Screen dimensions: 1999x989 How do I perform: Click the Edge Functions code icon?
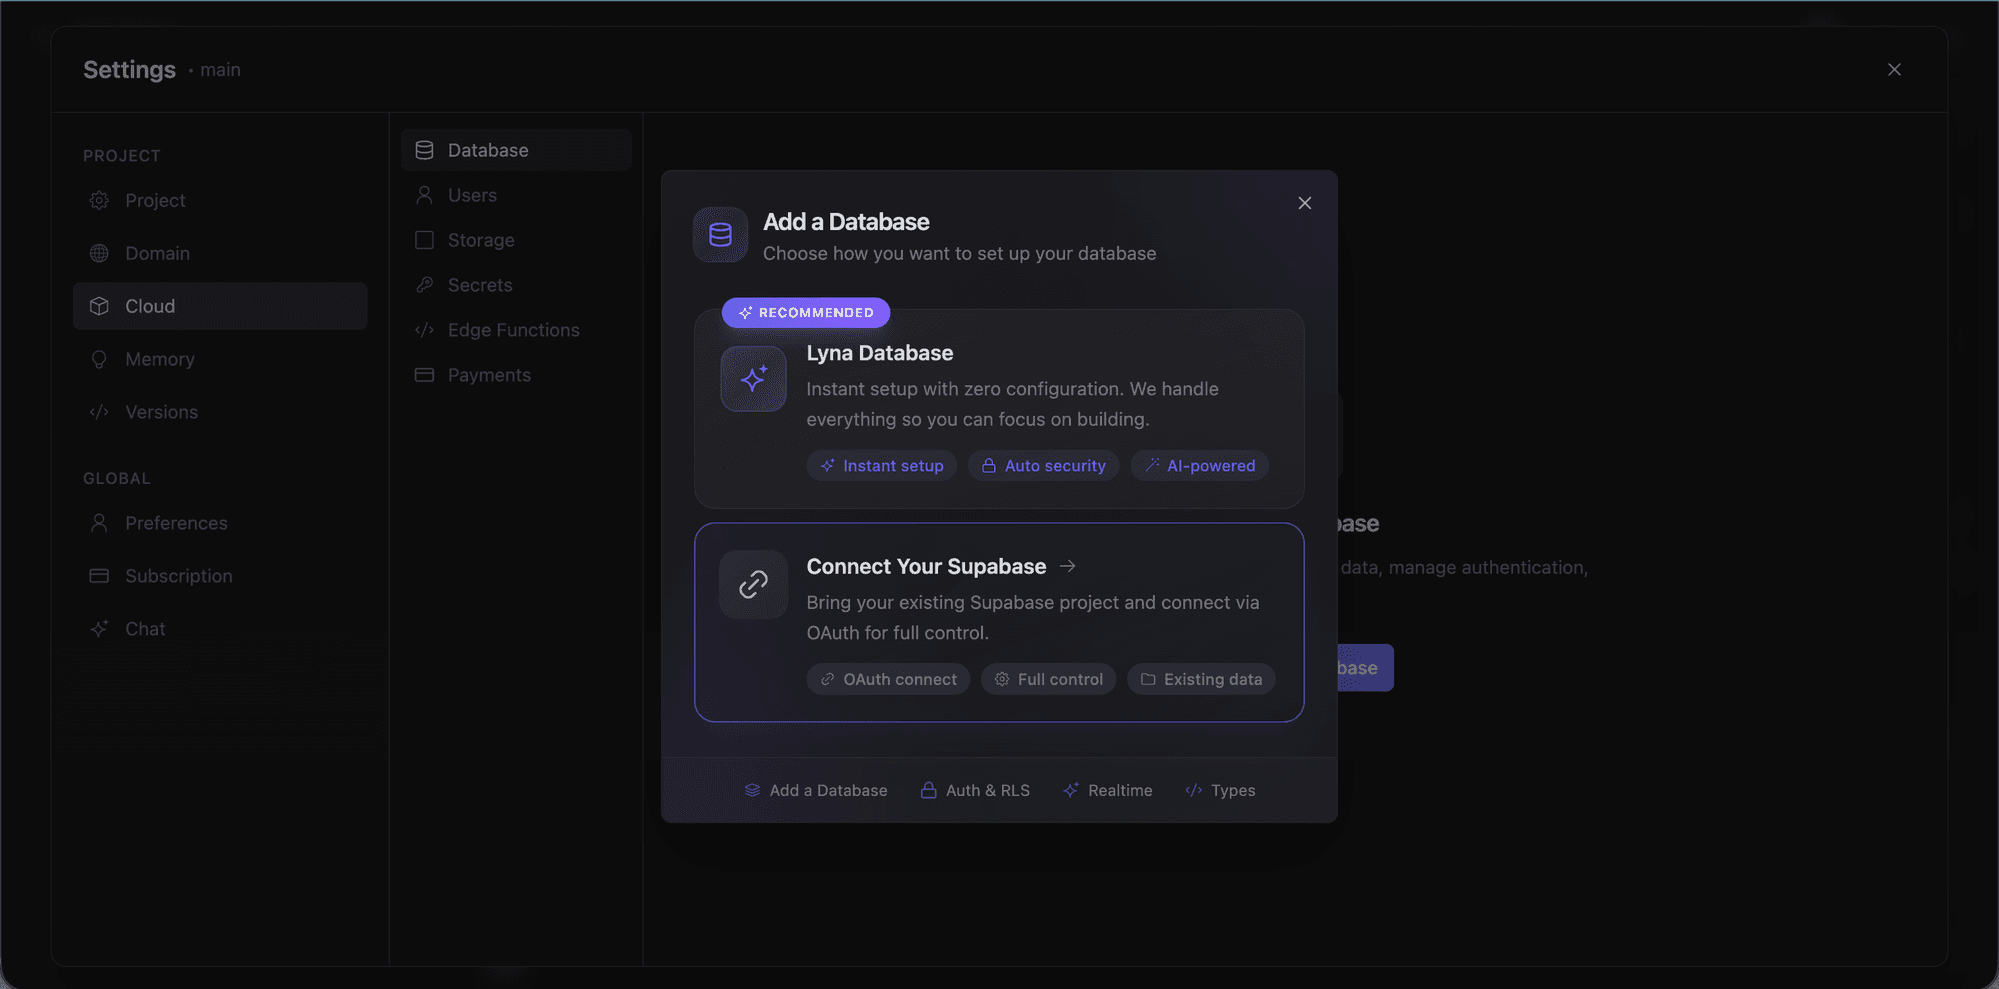pyautogui.click(x=424, y=330)
